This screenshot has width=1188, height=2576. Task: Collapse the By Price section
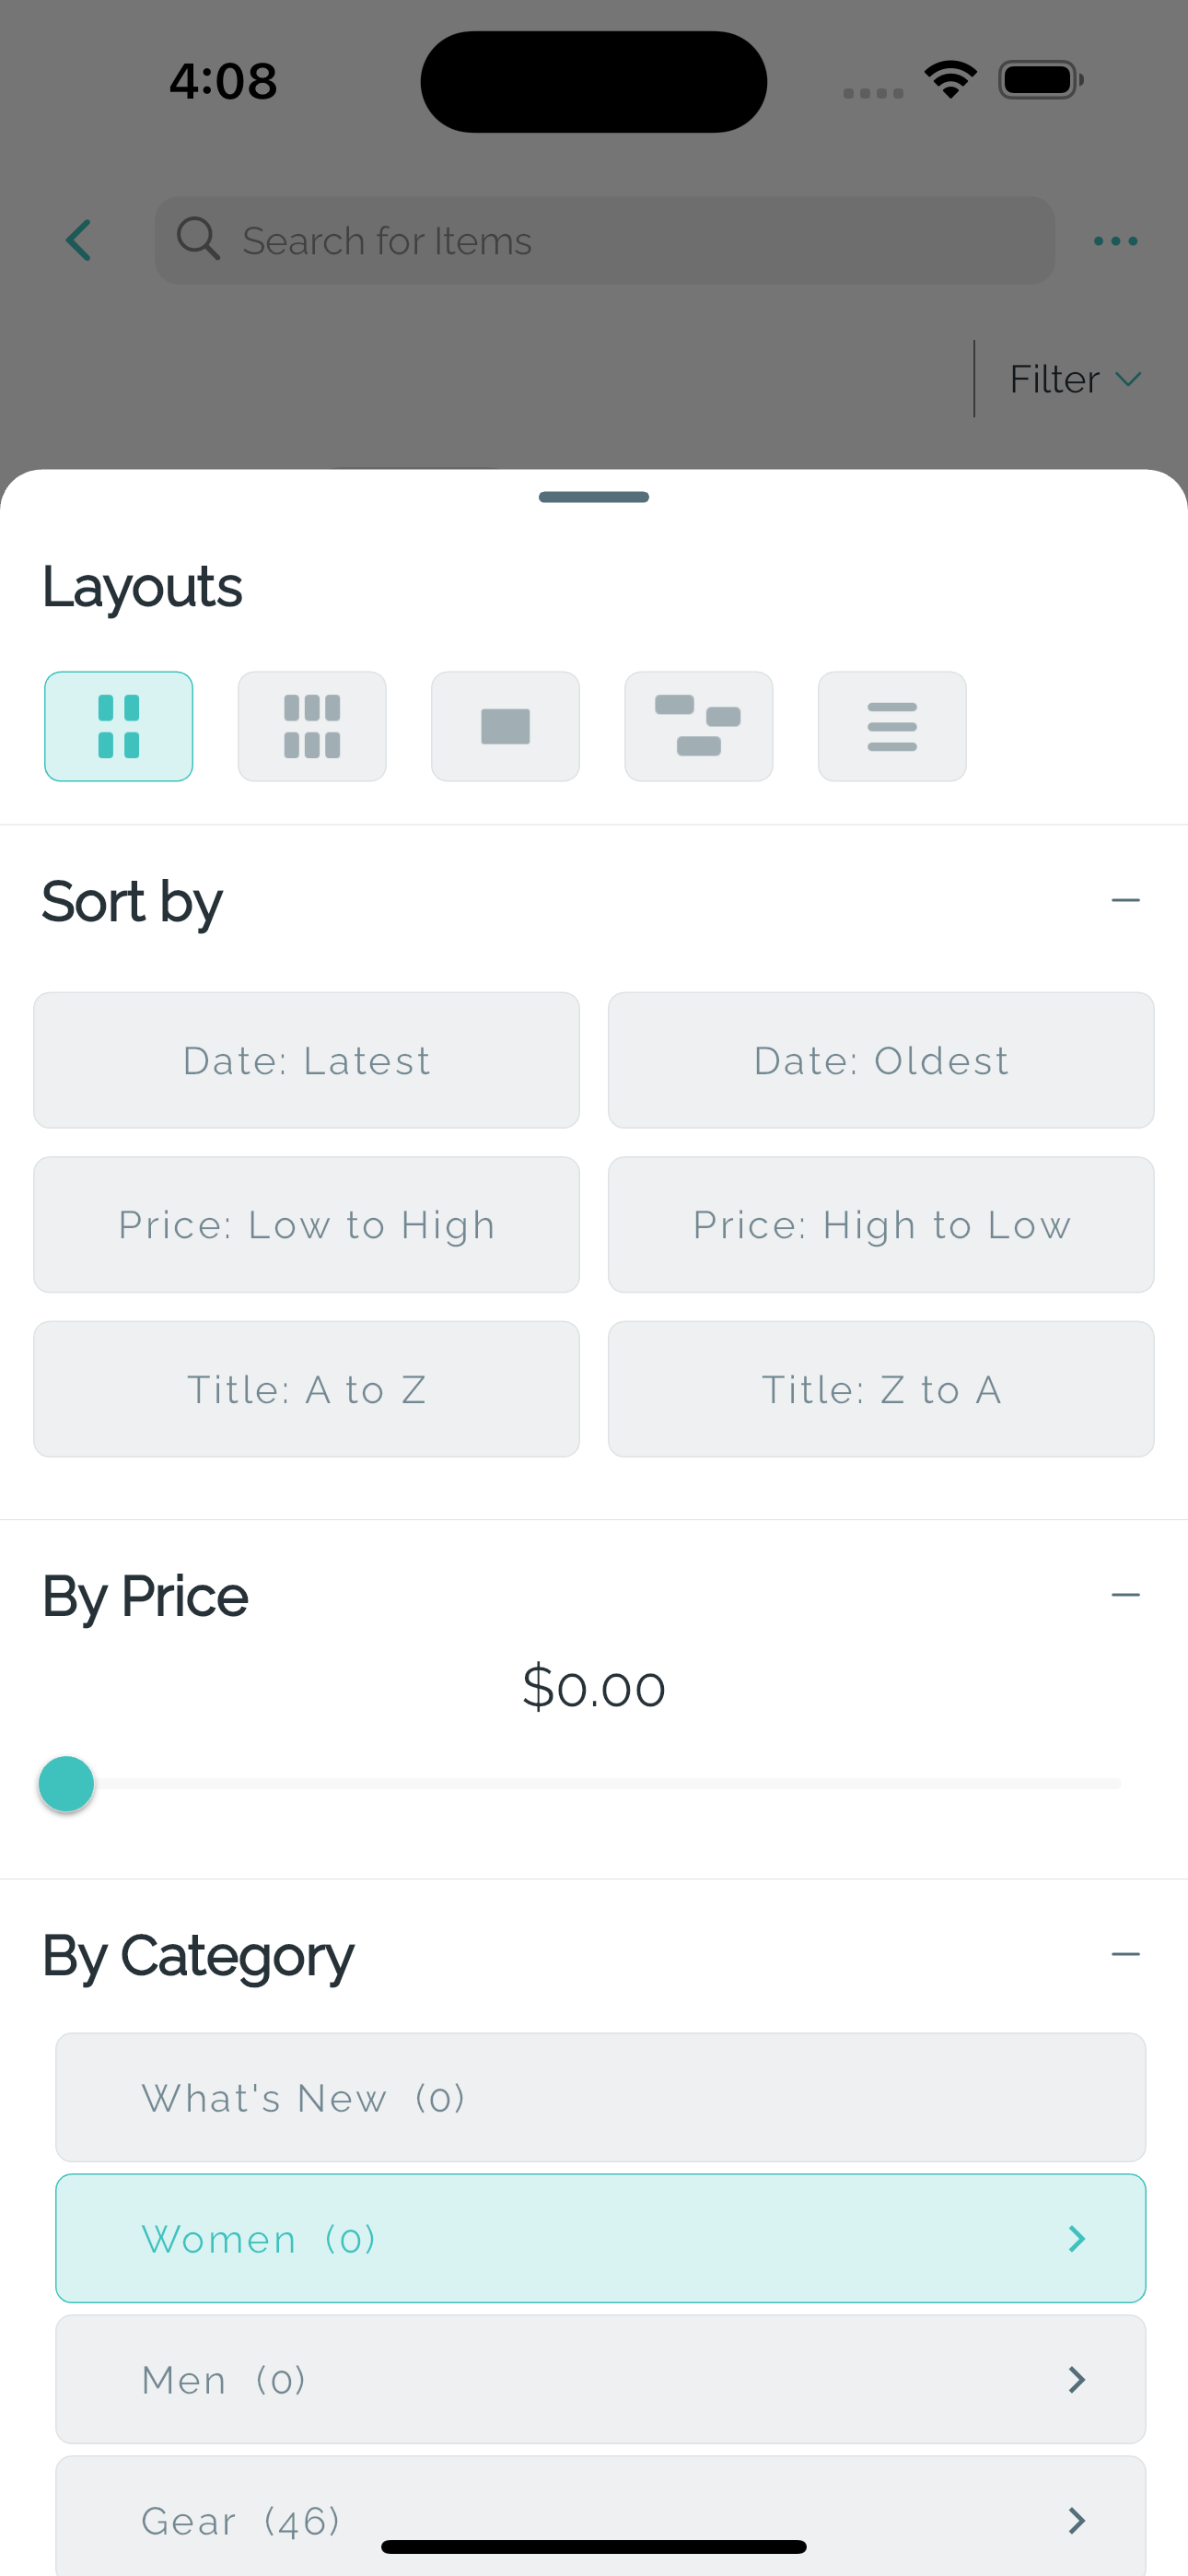tap(1125, 1595)
